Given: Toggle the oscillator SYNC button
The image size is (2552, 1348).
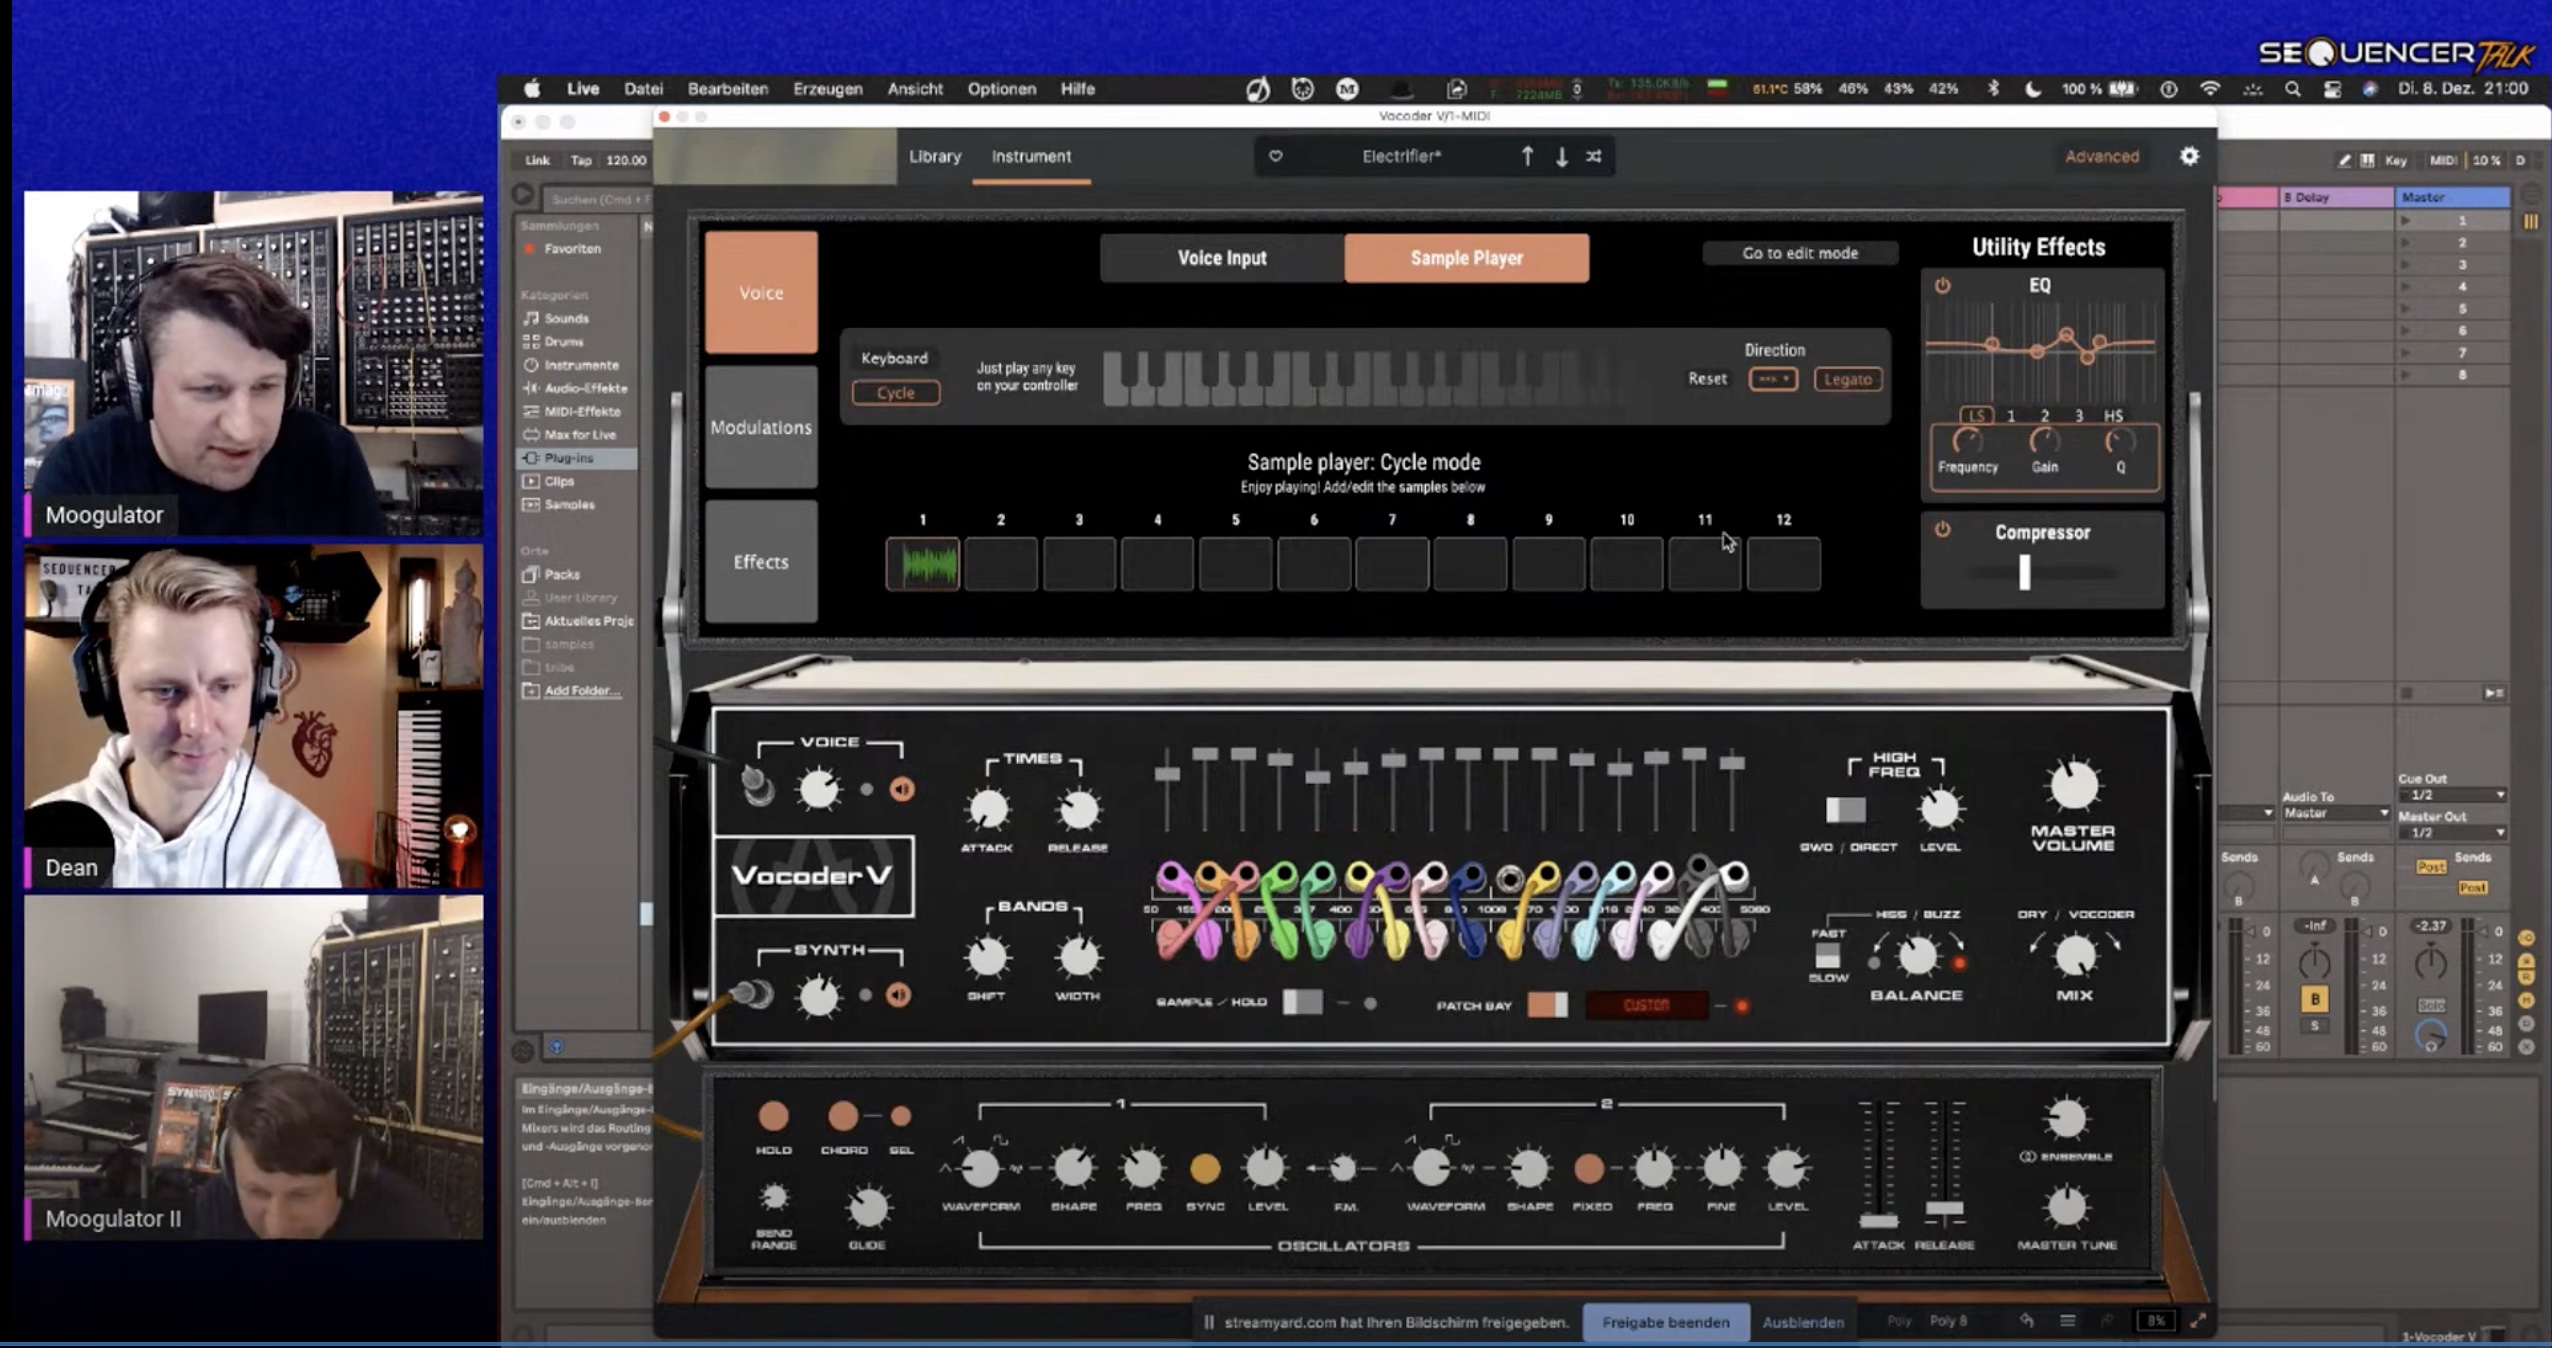Looking at the screenshot, I should (x=1205, y=1167).
